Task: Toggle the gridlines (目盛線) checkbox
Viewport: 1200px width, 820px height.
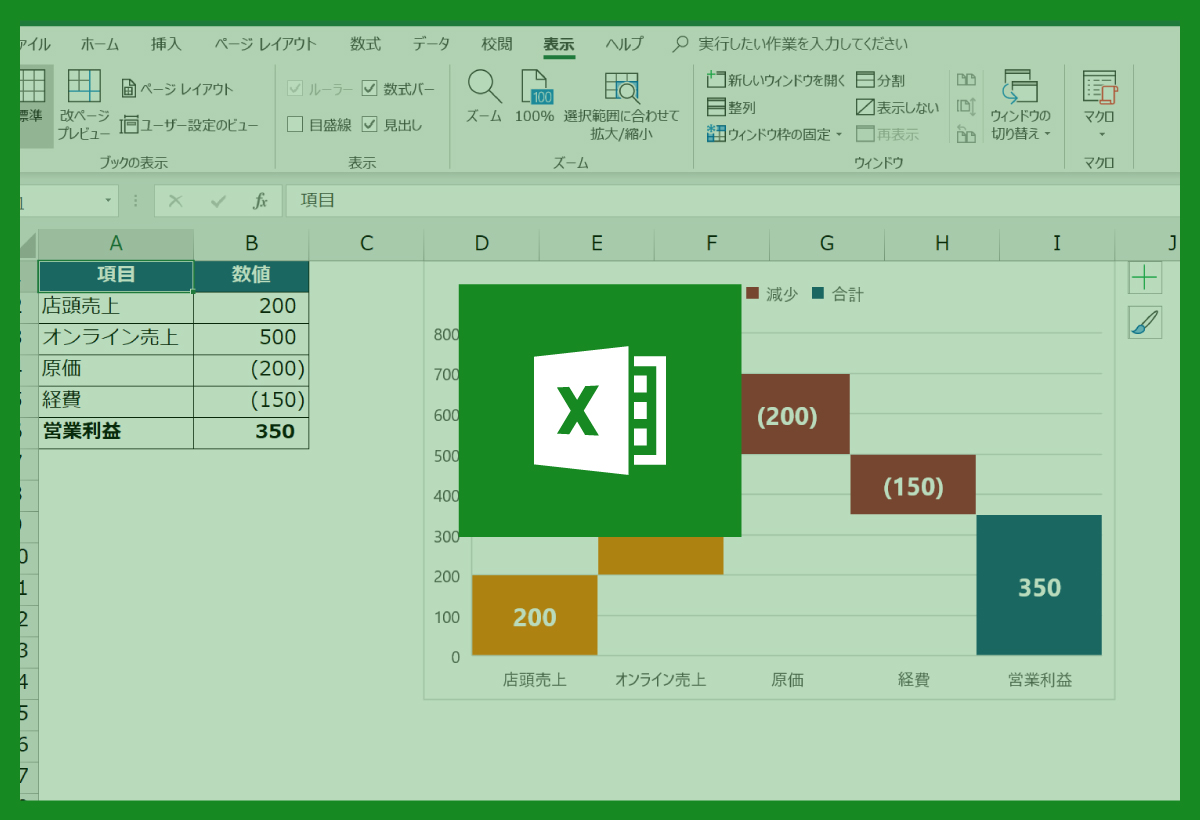Action: pos(295,125)
